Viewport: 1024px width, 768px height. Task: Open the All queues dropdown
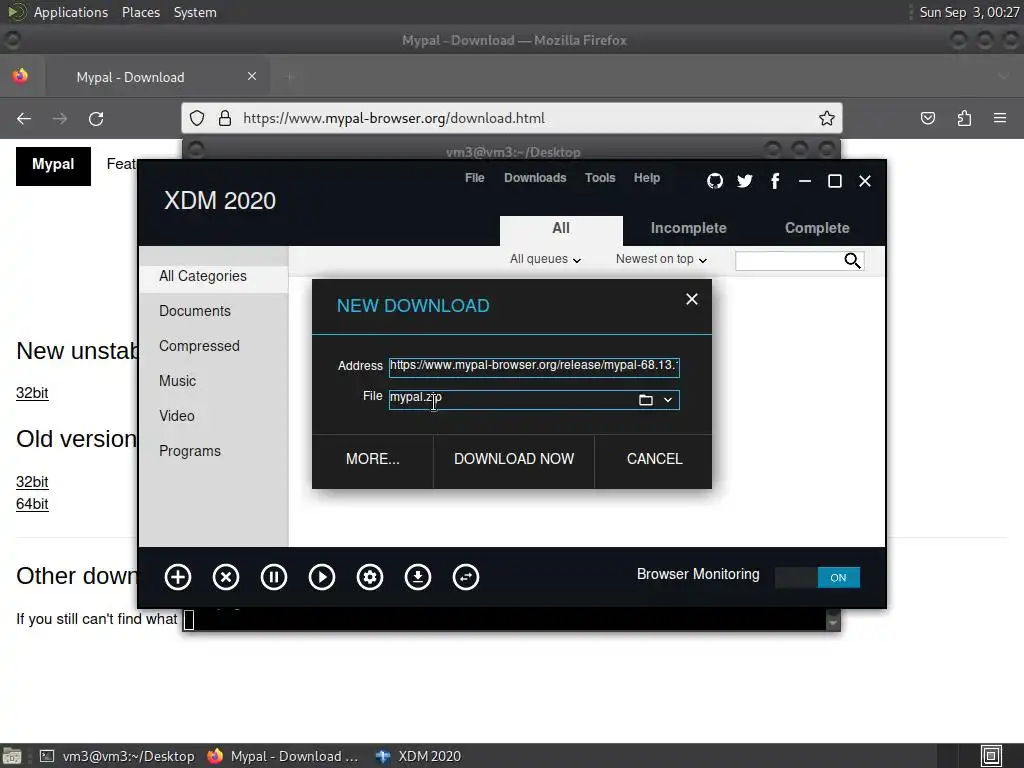click(545, 259)
